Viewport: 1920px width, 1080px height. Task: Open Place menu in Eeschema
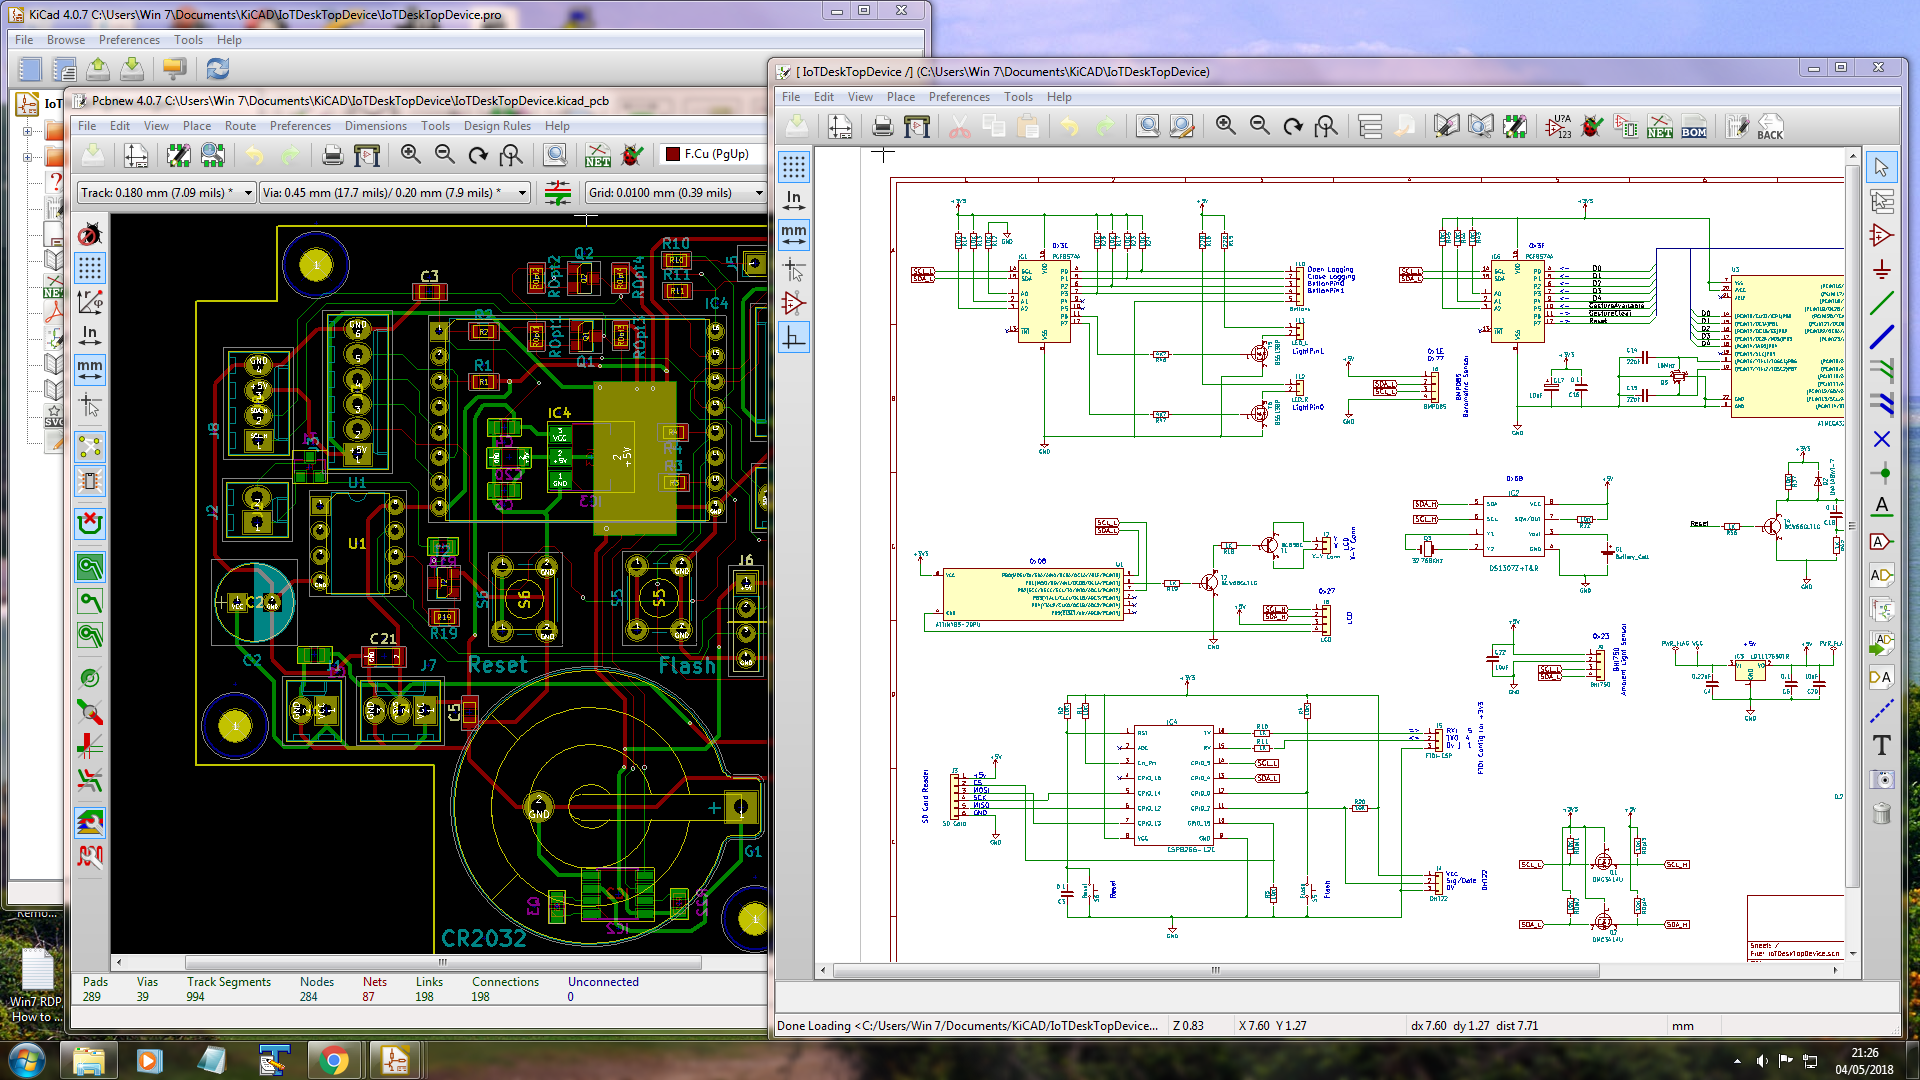900,97
